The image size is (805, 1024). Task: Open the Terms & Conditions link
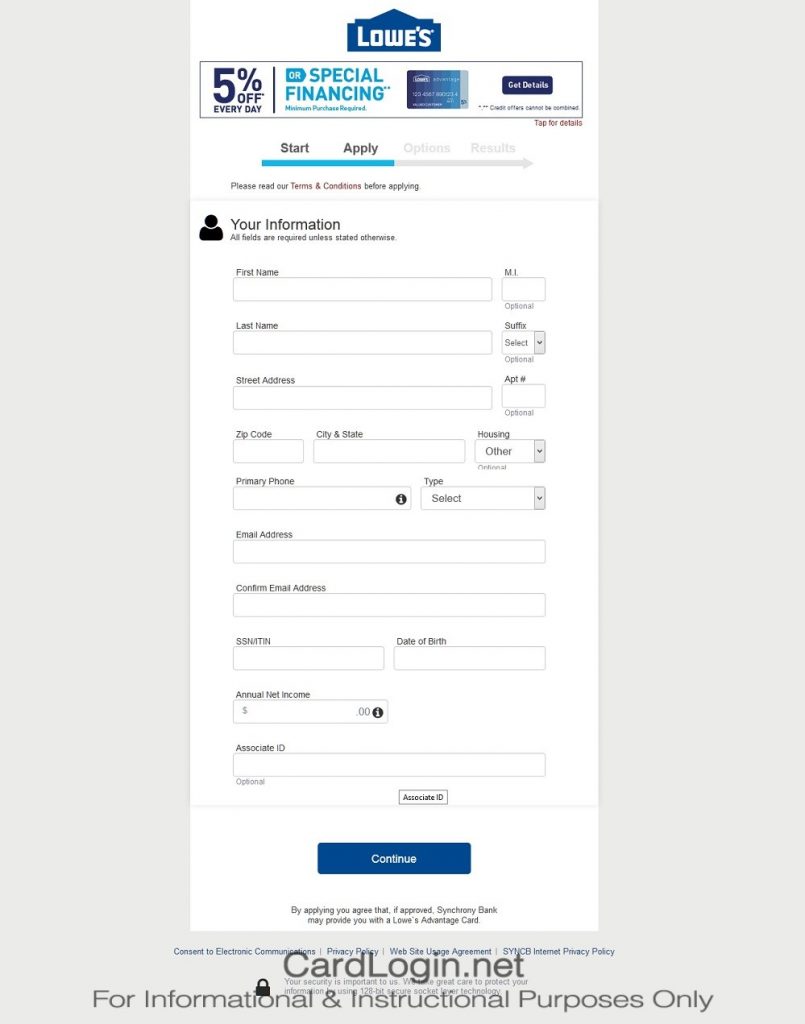[326, 186]
